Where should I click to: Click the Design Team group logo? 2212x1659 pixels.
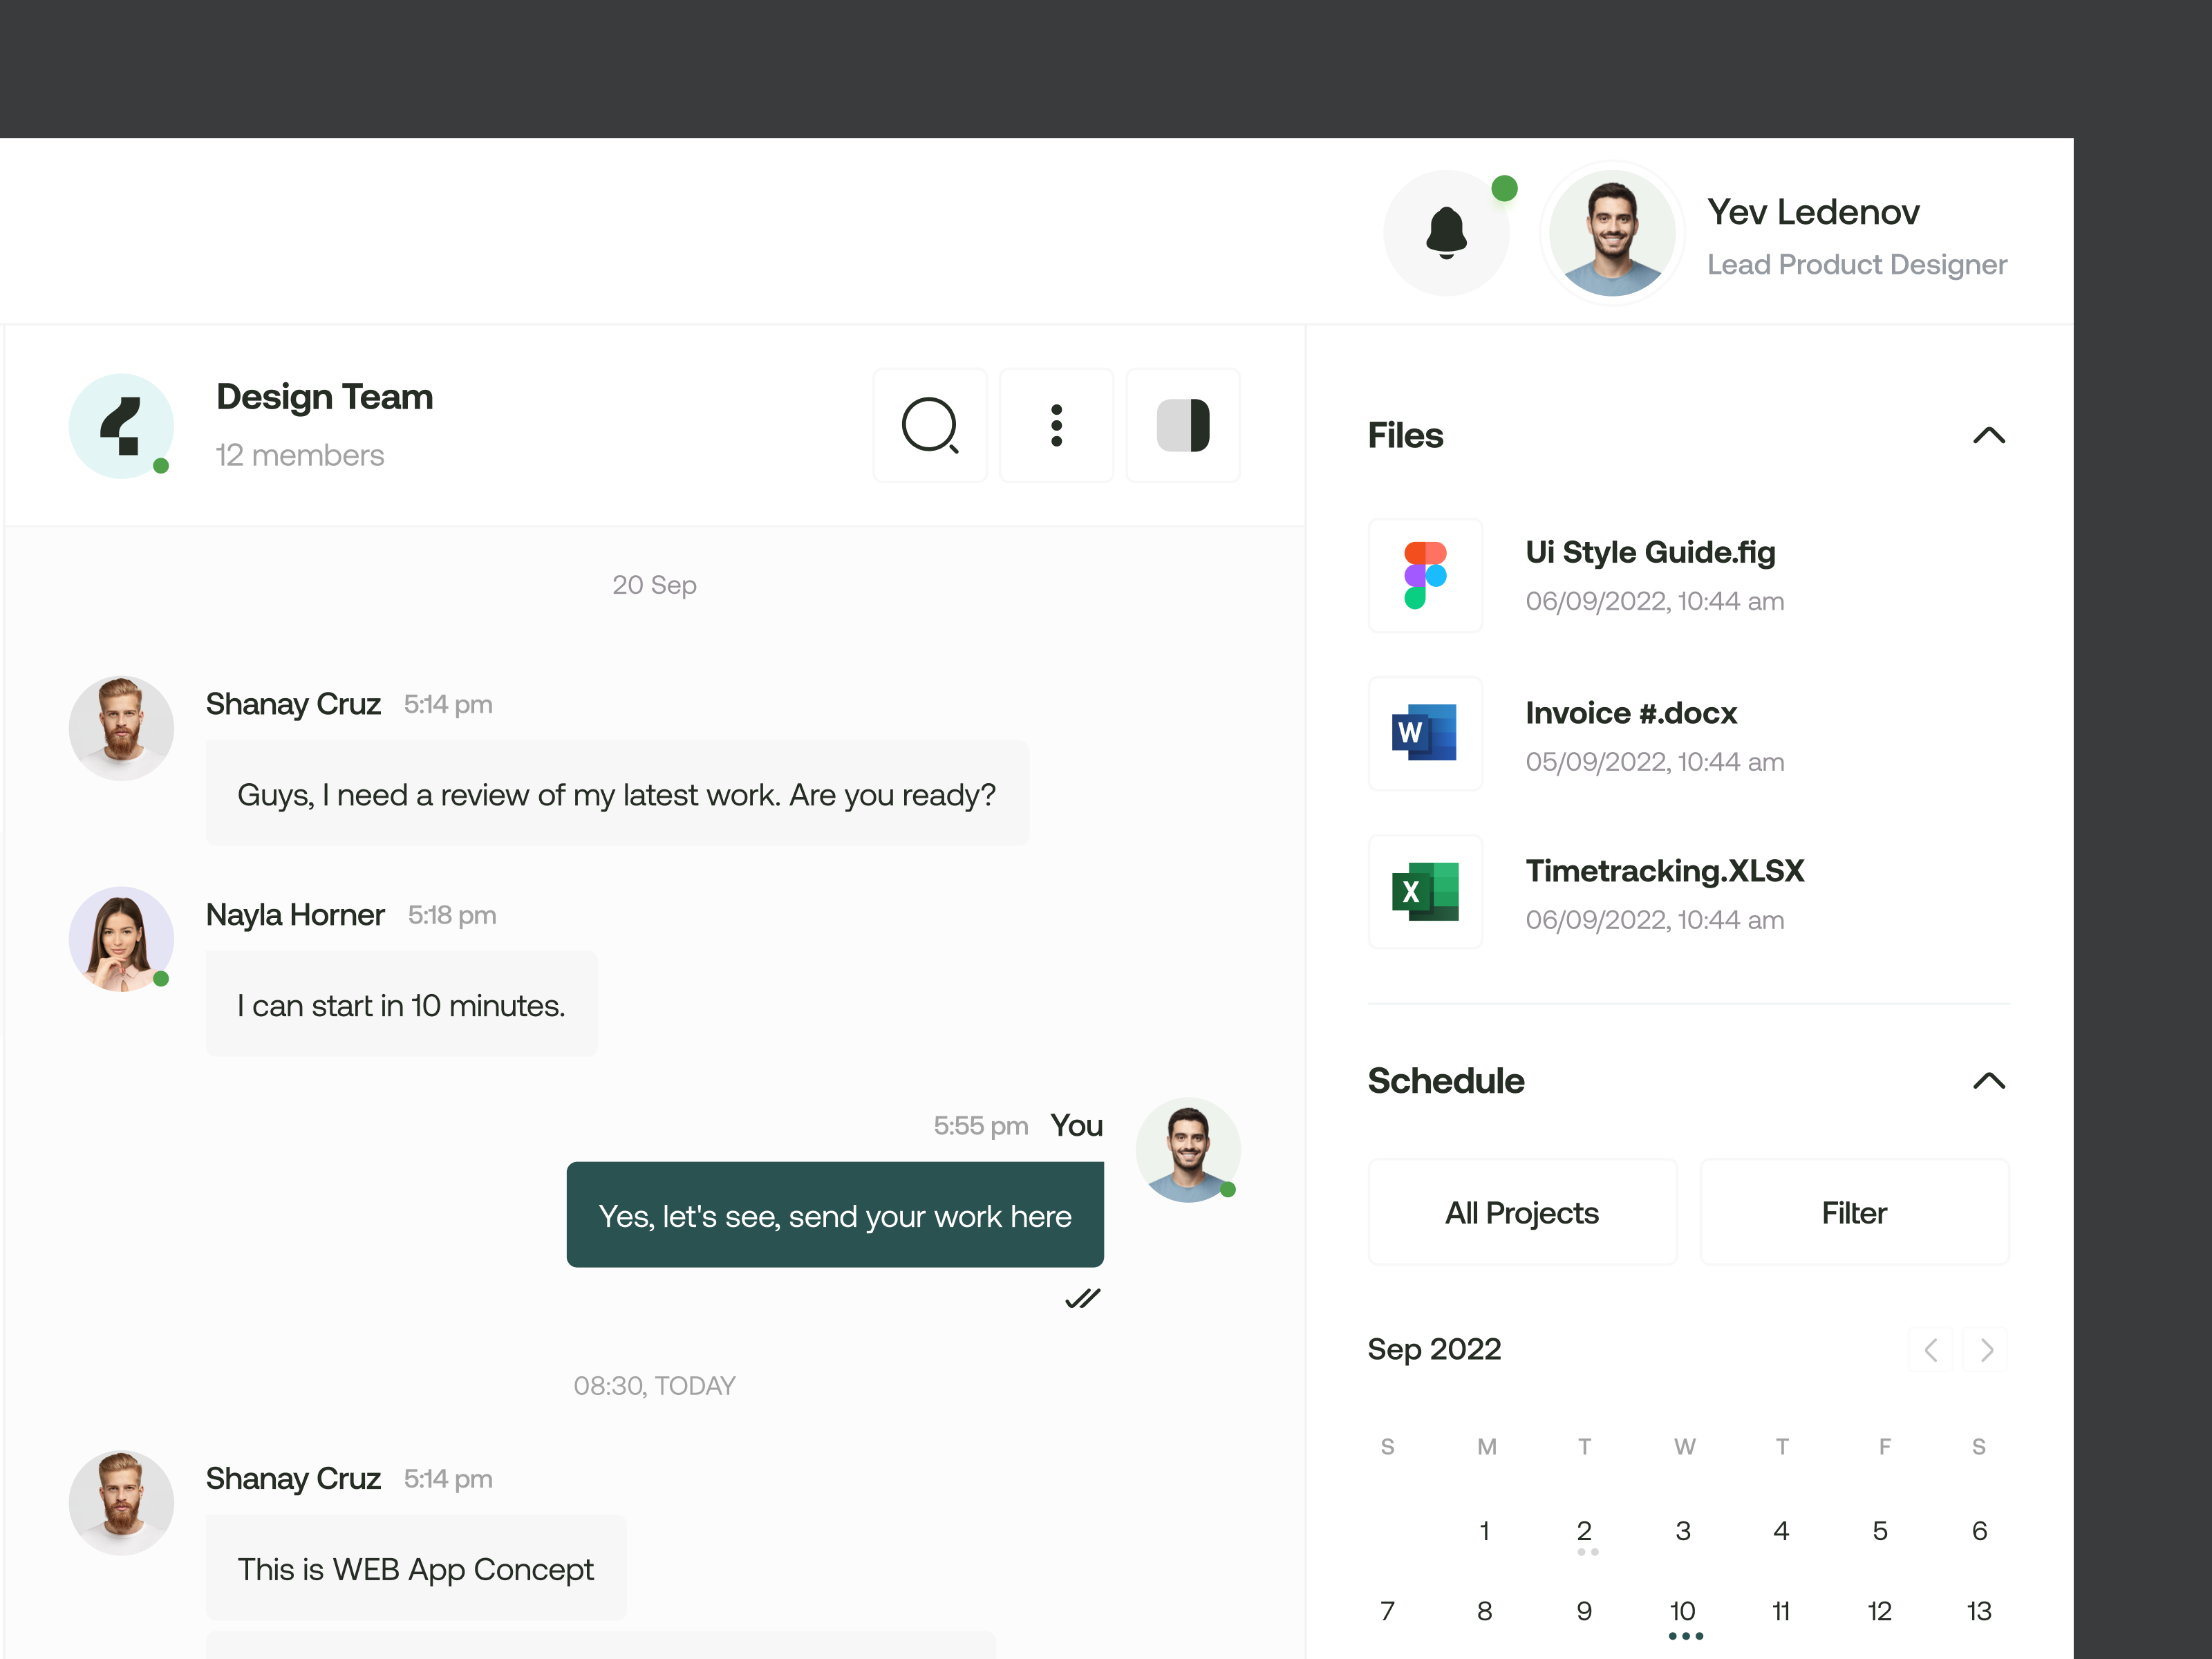121,425
